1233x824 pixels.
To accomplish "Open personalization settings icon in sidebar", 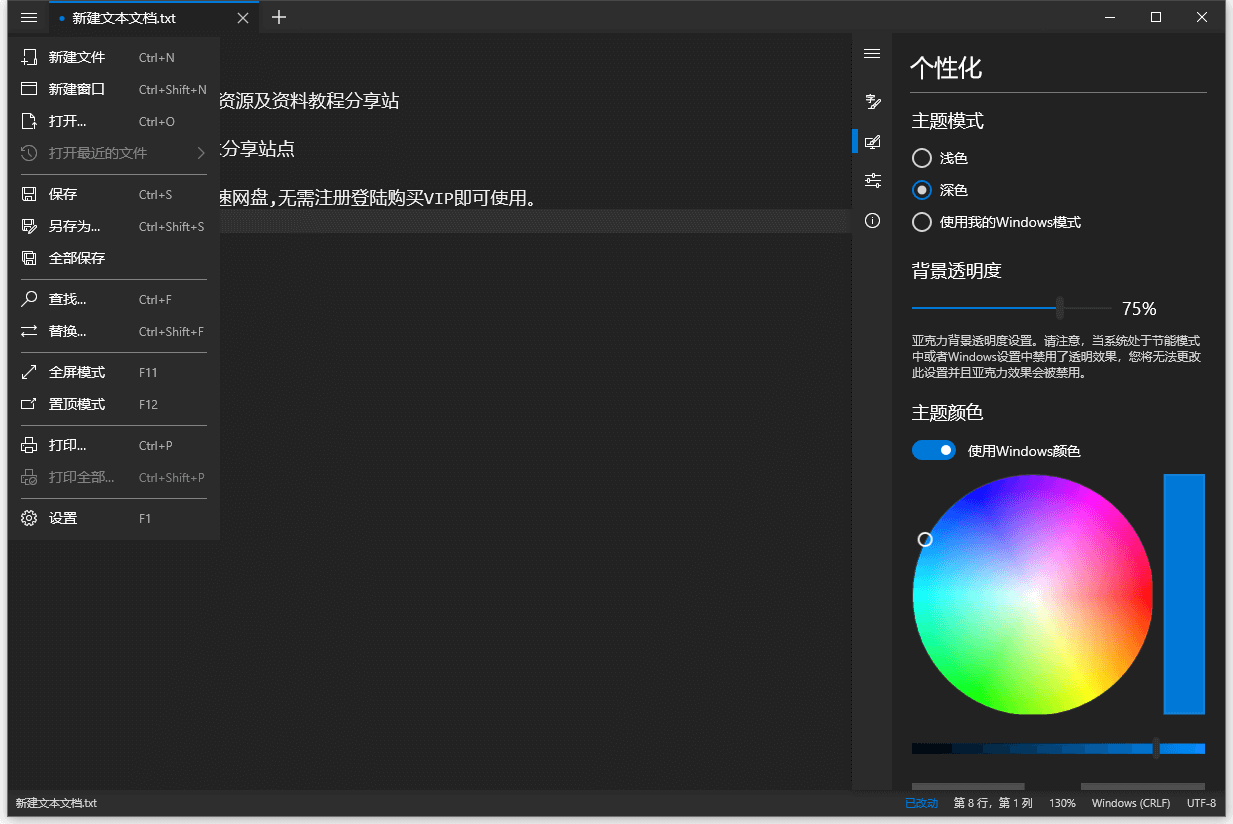I will pyautogui.click(x=872, y=141).
